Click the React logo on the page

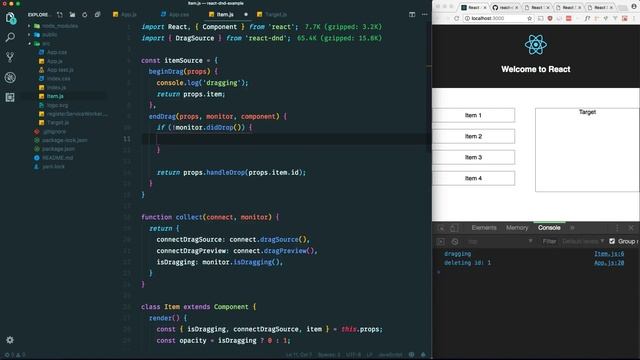pyautogui.click(x=536, y=44)
